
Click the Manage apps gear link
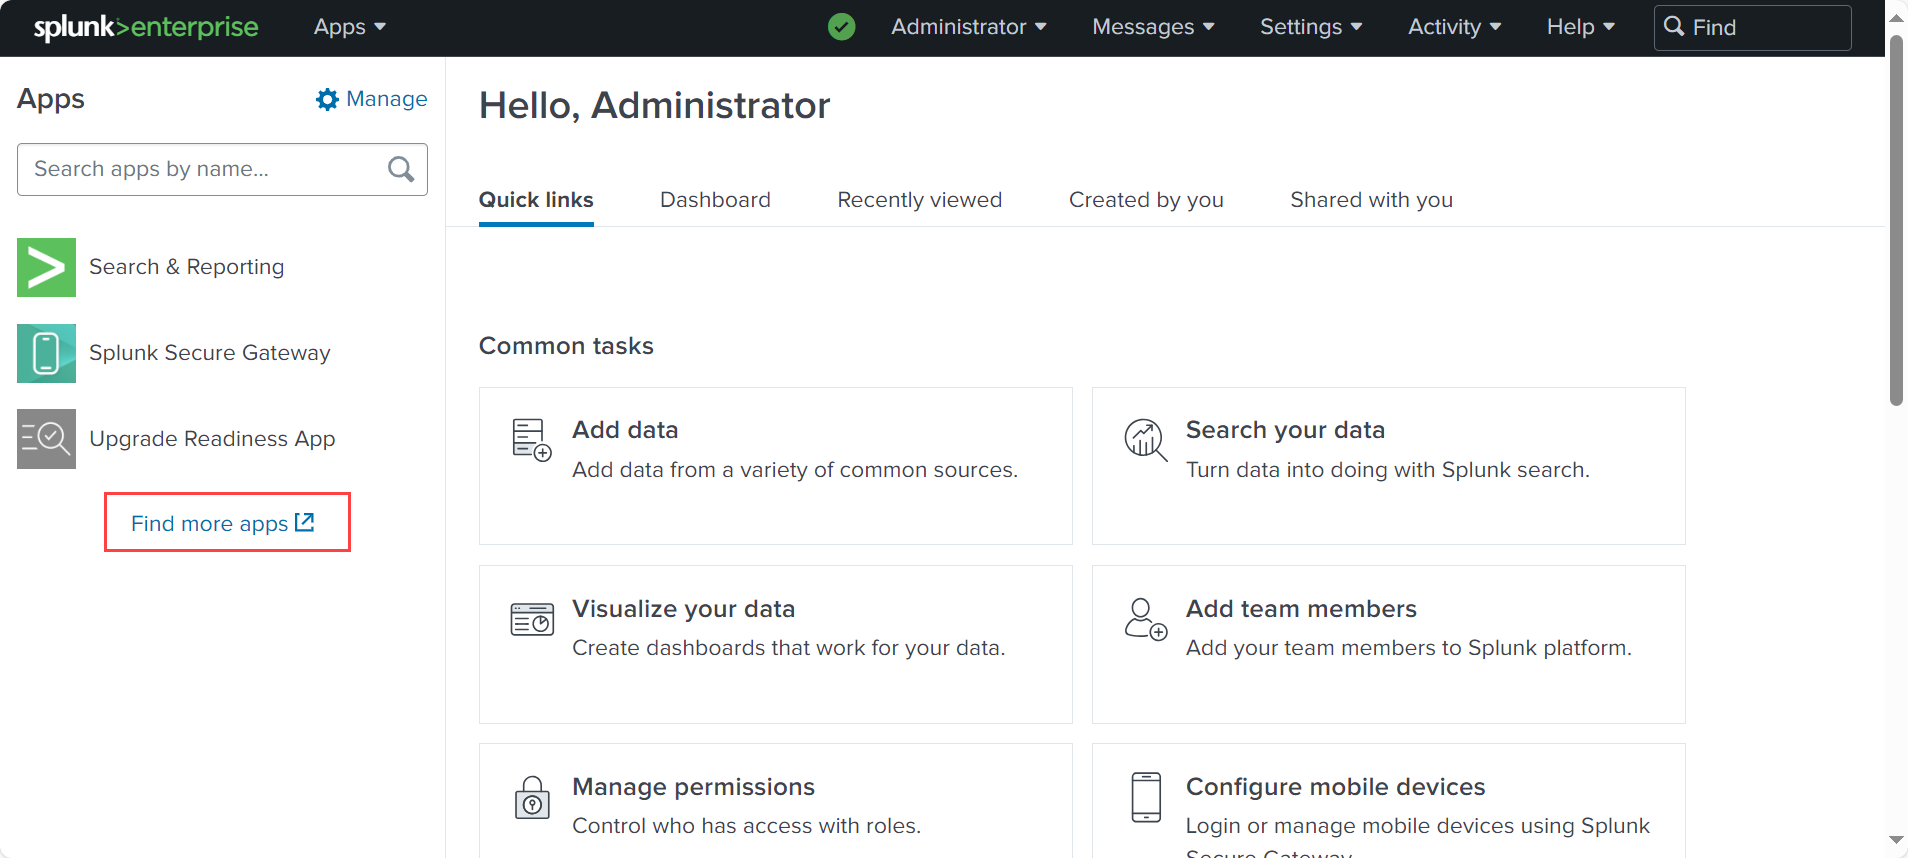(371, 99)
